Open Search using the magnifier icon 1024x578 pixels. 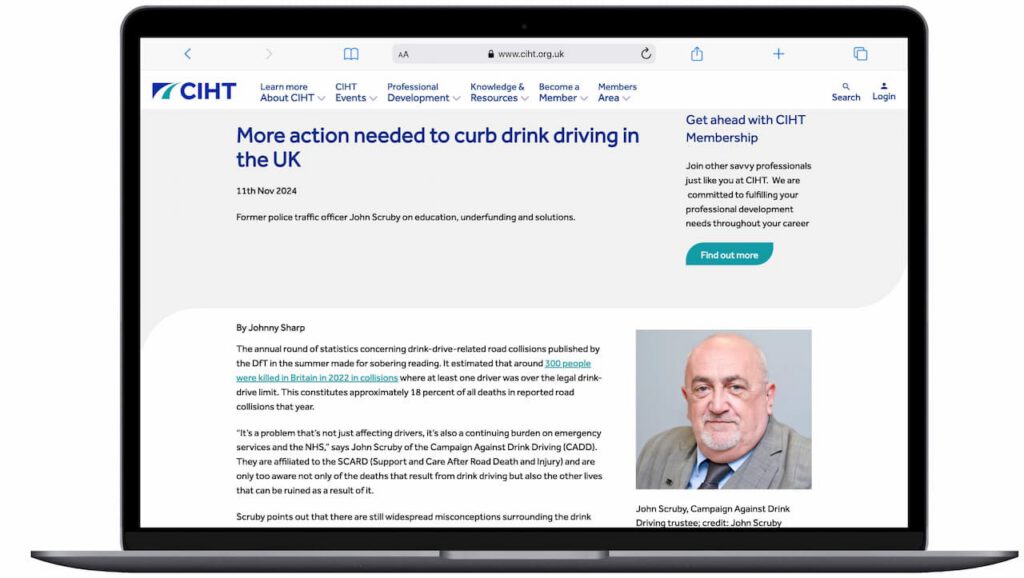[845, 90]
